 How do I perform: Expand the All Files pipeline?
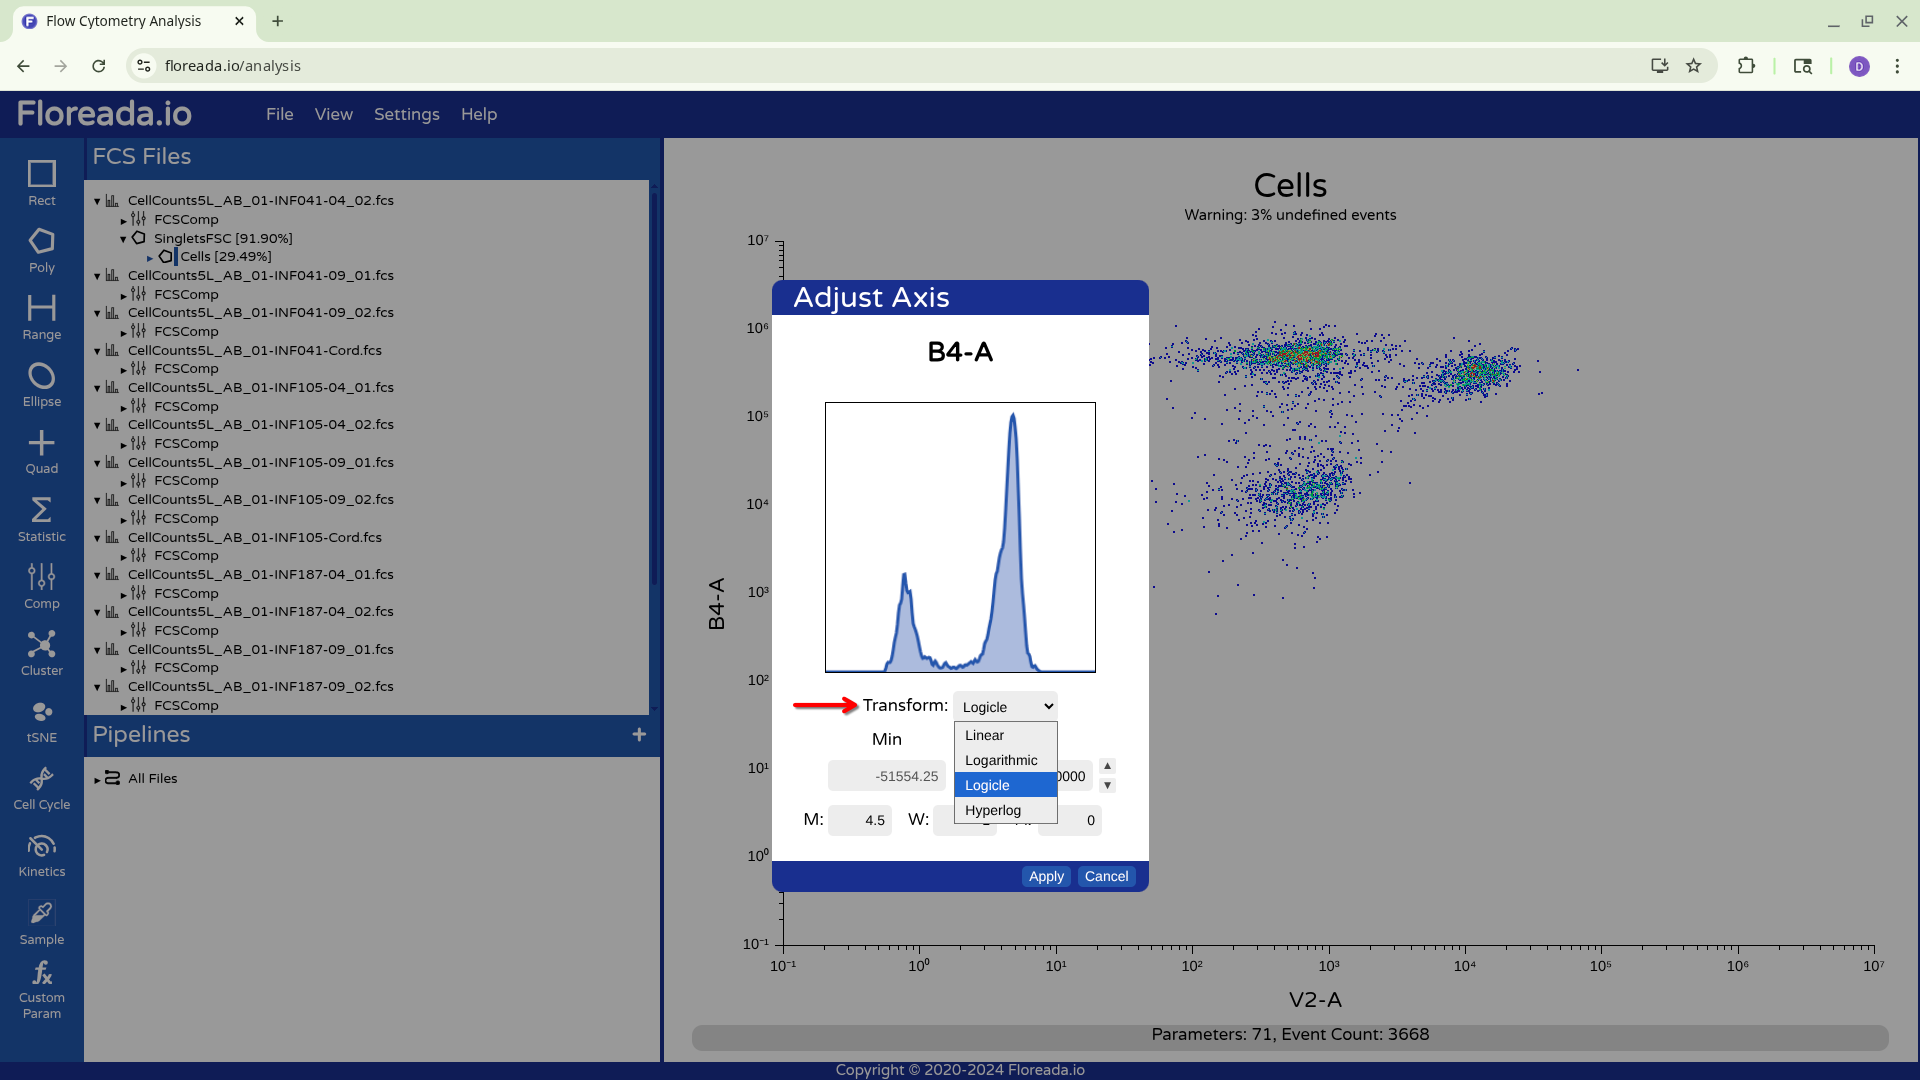click(x=97, y=779)
